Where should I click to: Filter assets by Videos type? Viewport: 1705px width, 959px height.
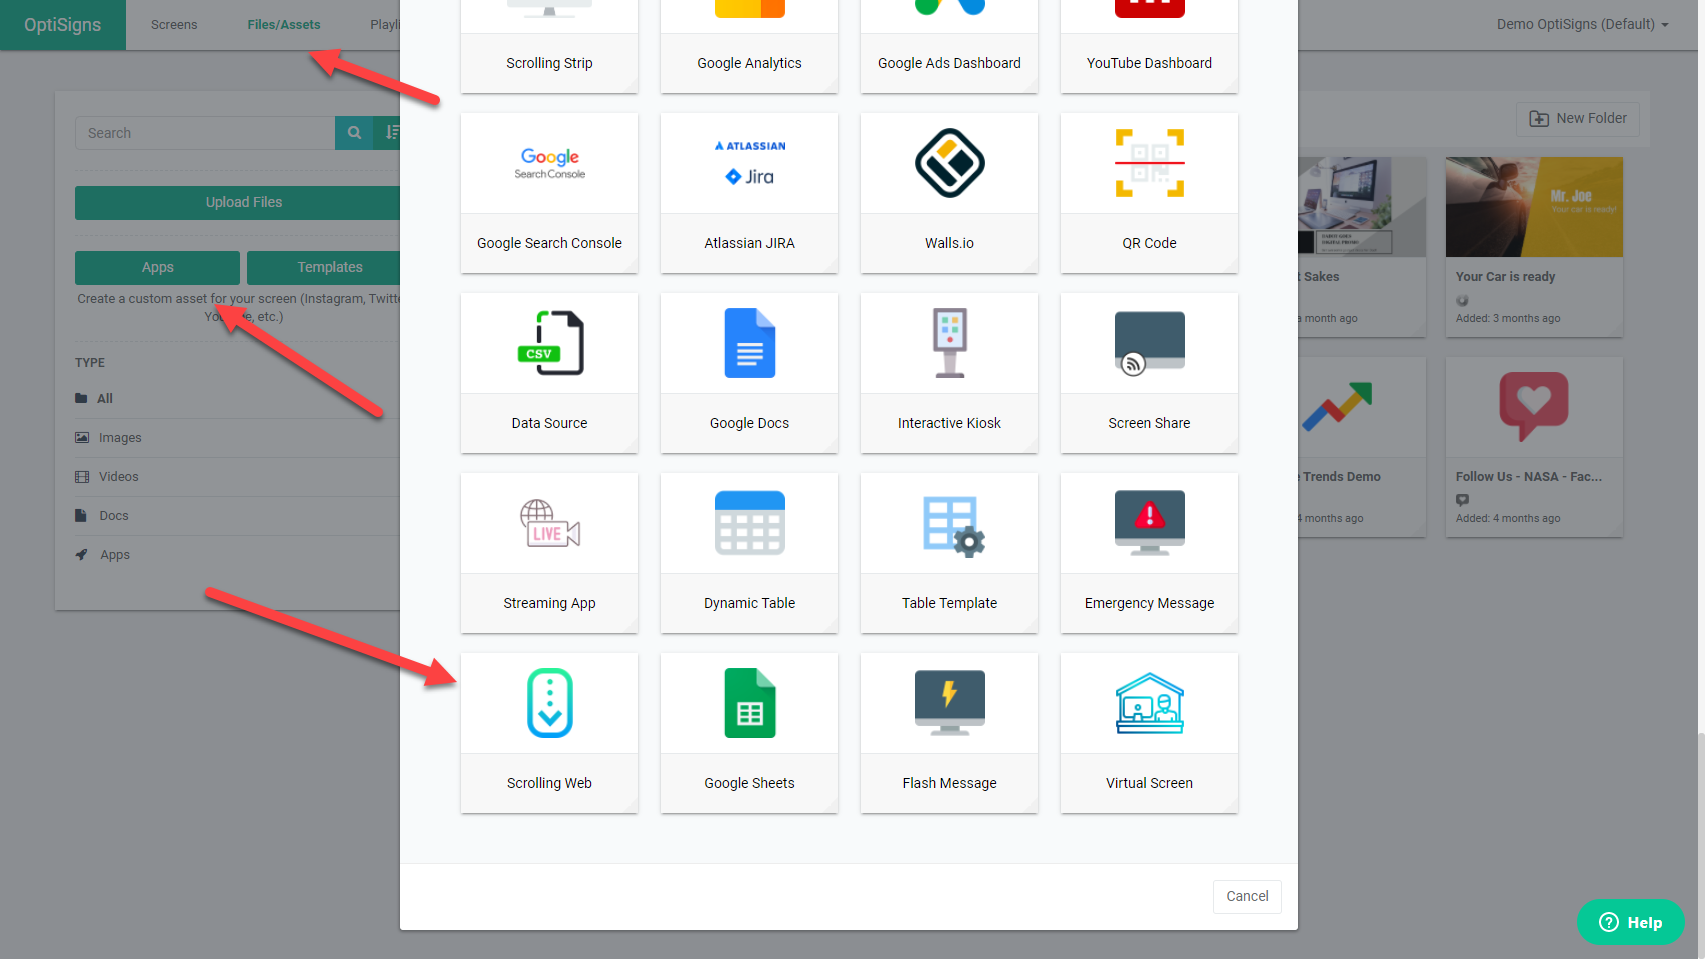pyautogui.click(x=118, y=476)
